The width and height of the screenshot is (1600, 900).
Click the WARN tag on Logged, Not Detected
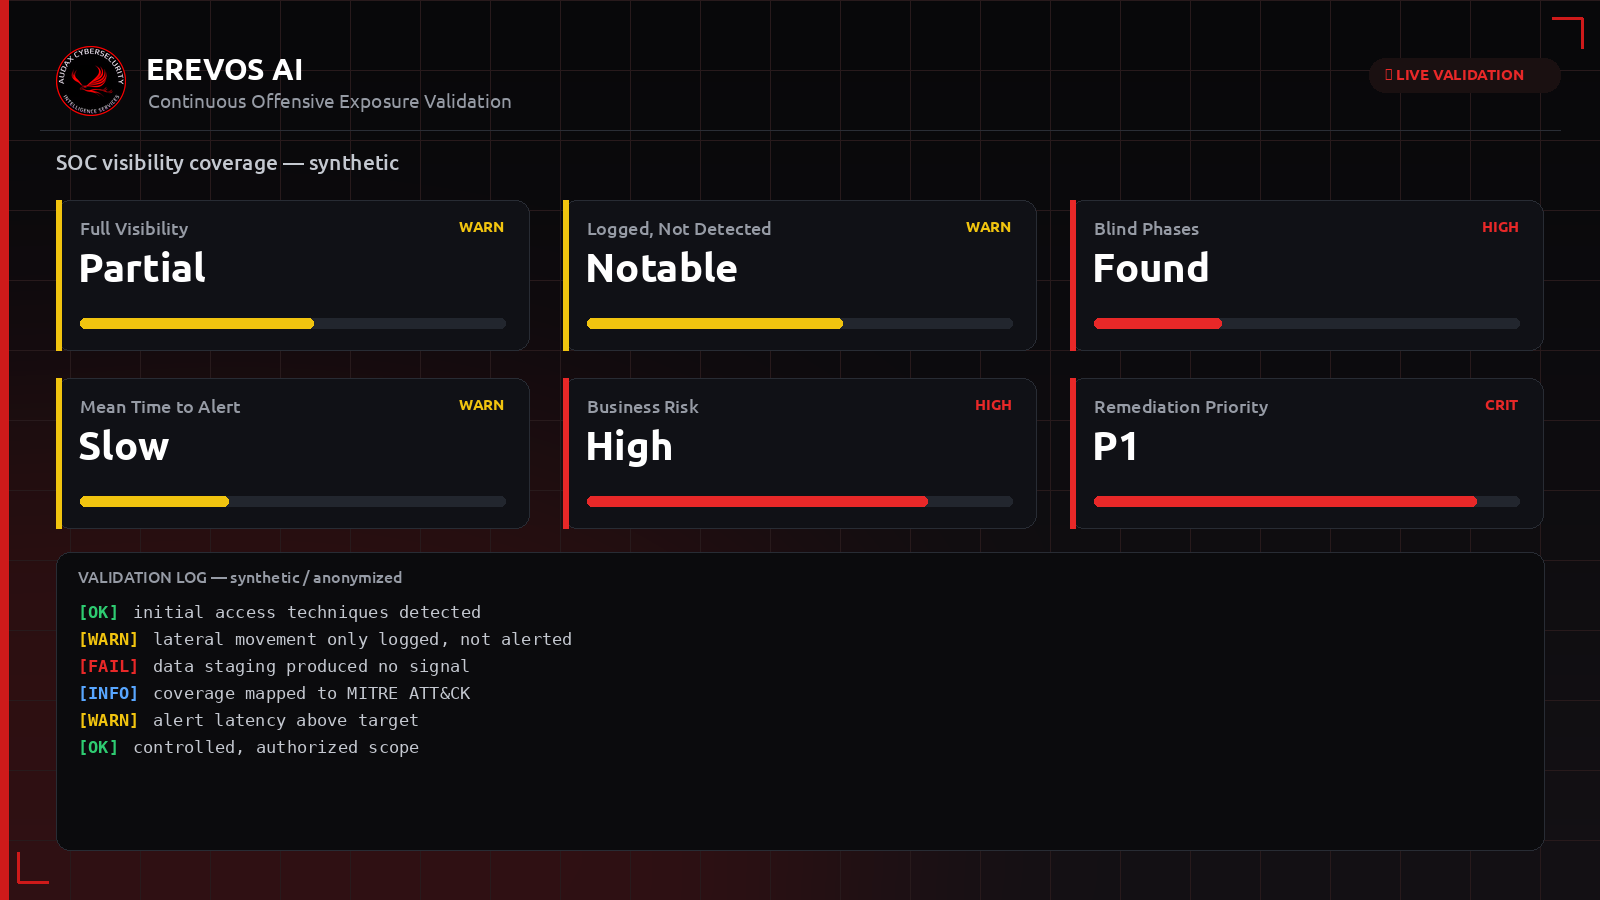click(x=988, y=227)
